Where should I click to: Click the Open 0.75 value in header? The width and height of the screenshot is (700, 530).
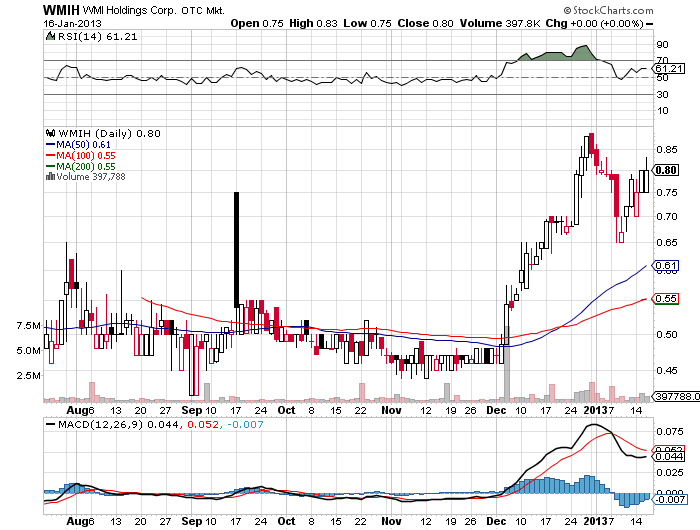pyautogui.click(x=257, y=23)
